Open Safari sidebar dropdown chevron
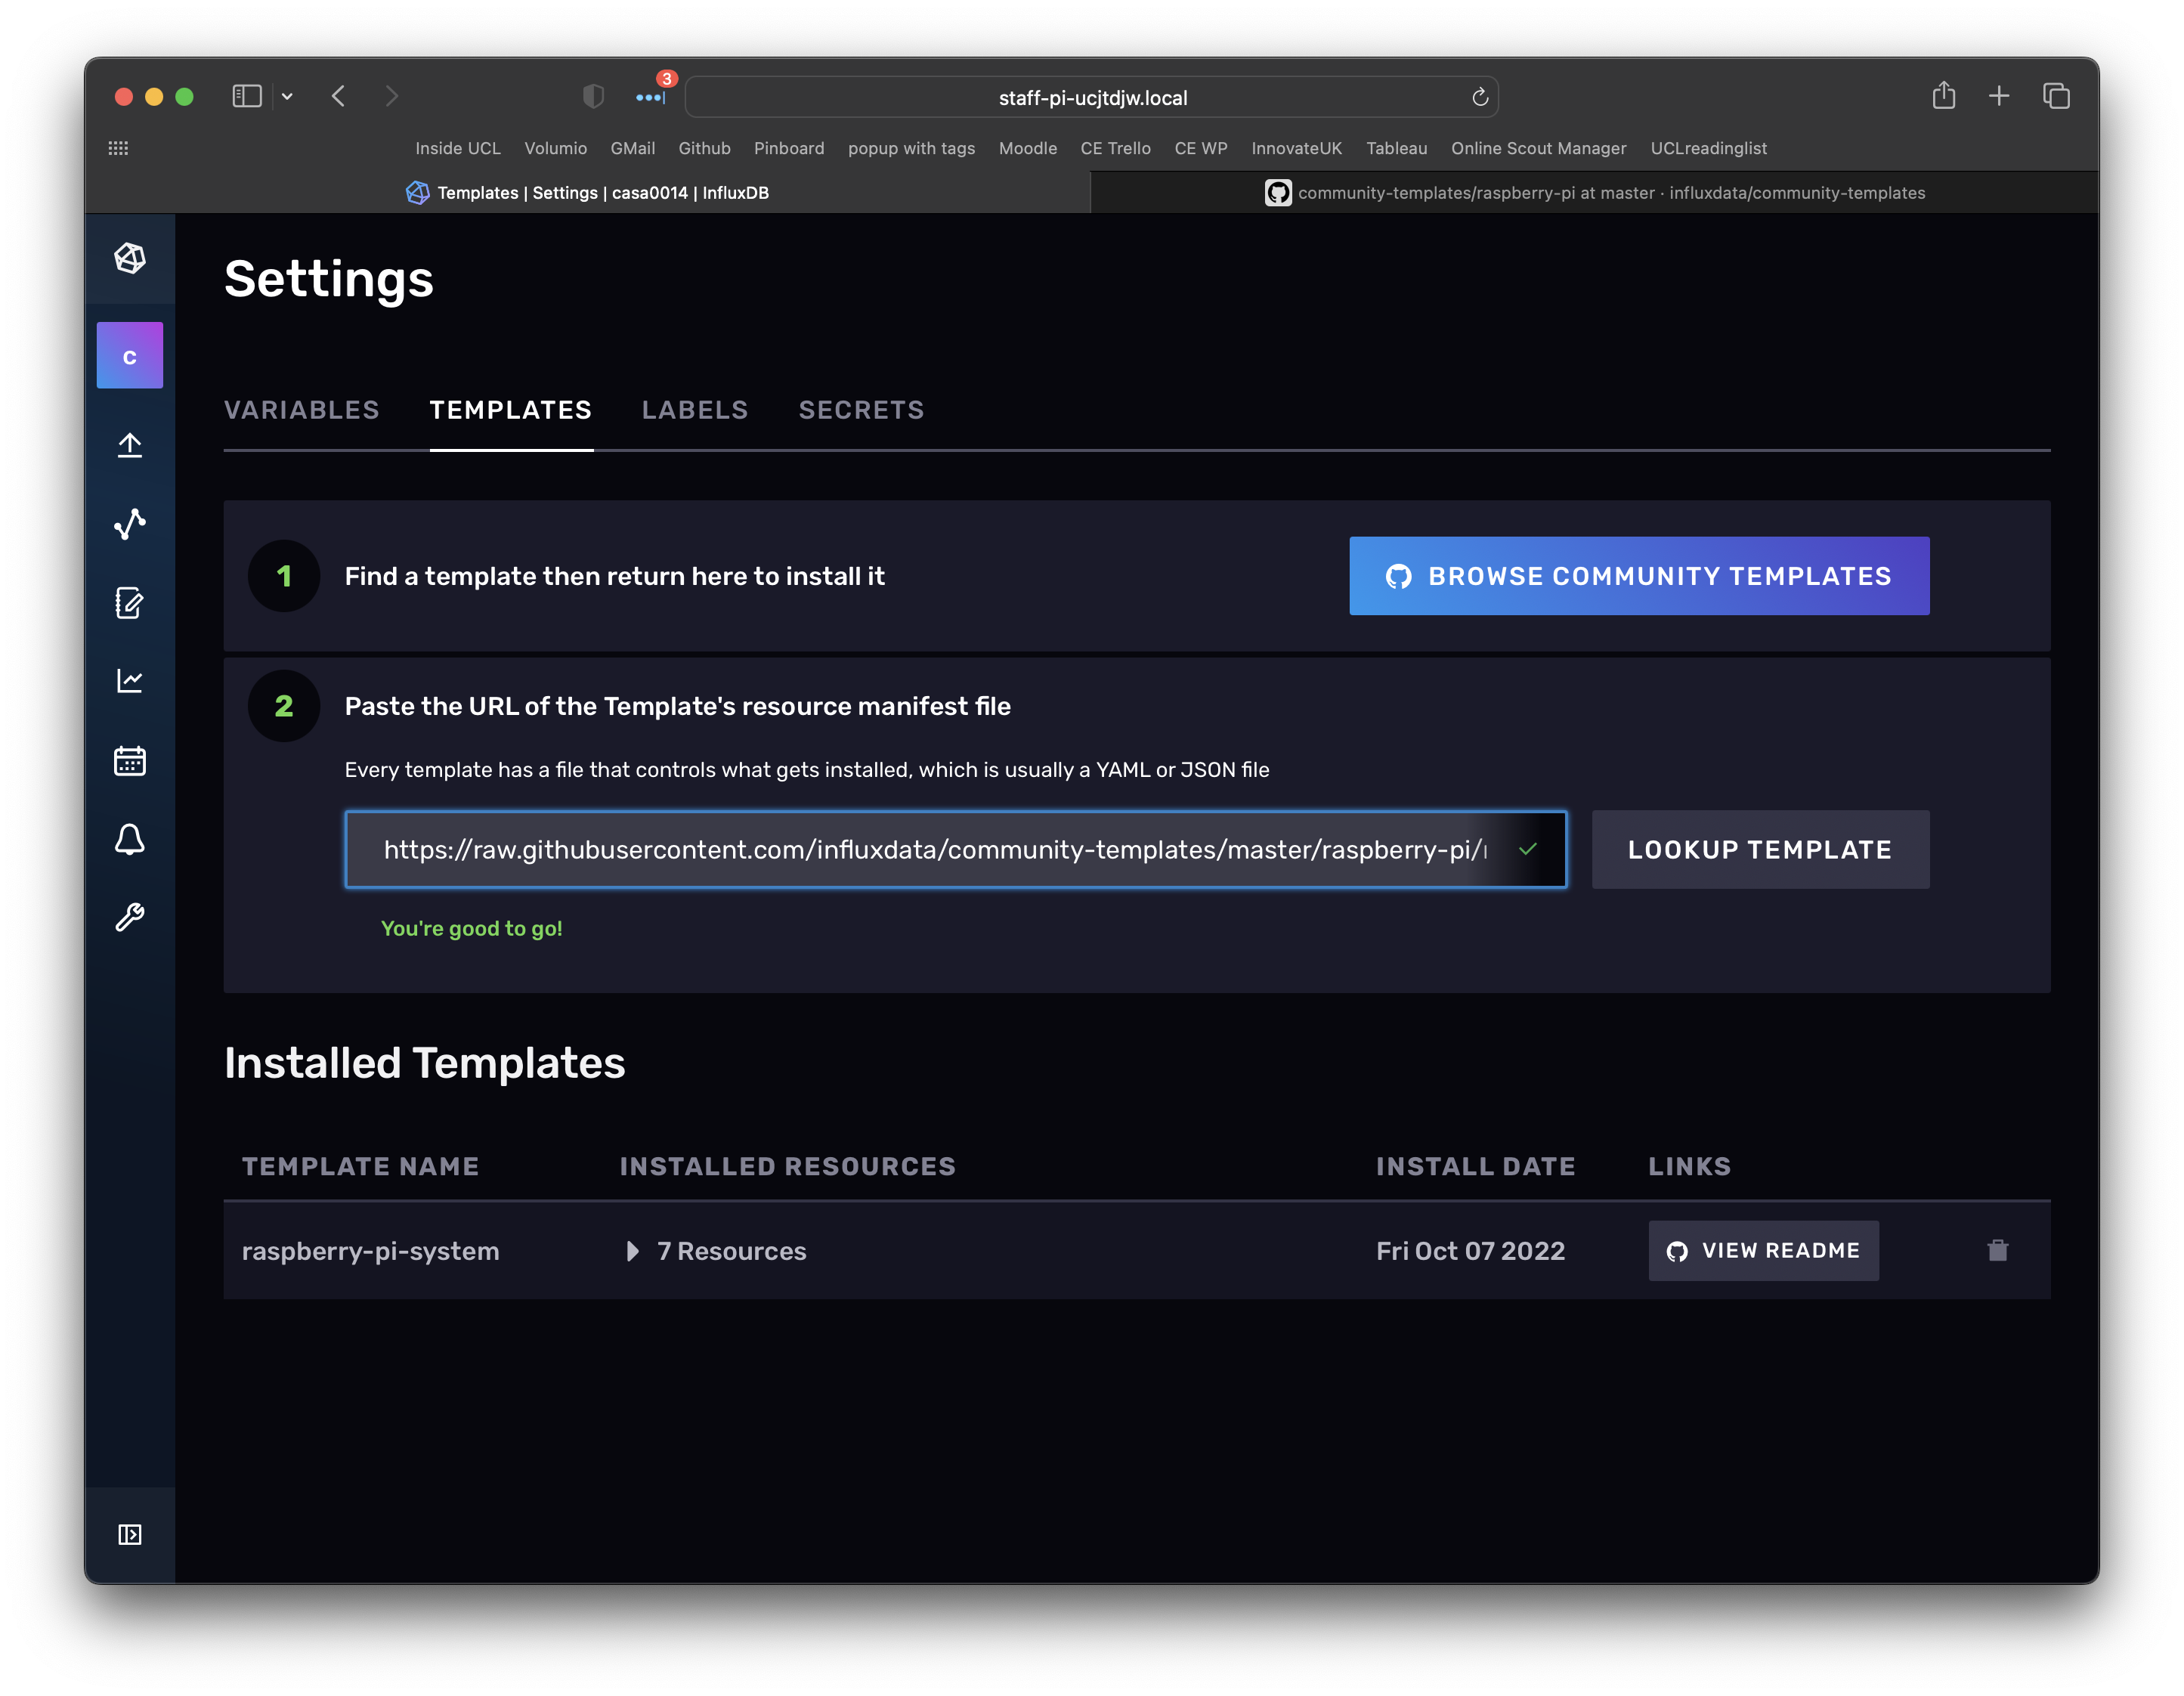 coord(287,96)
